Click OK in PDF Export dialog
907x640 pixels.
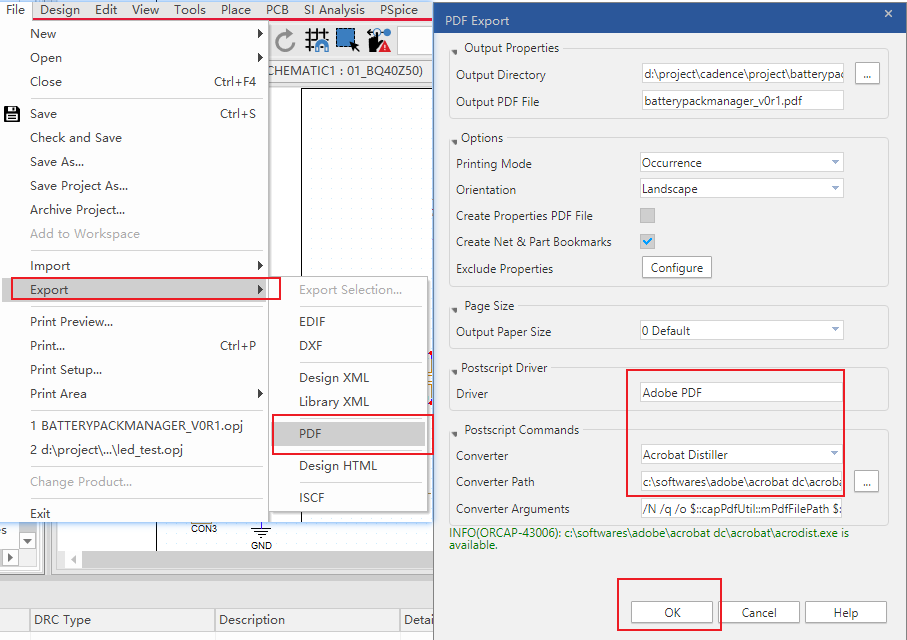pos(672,612)
